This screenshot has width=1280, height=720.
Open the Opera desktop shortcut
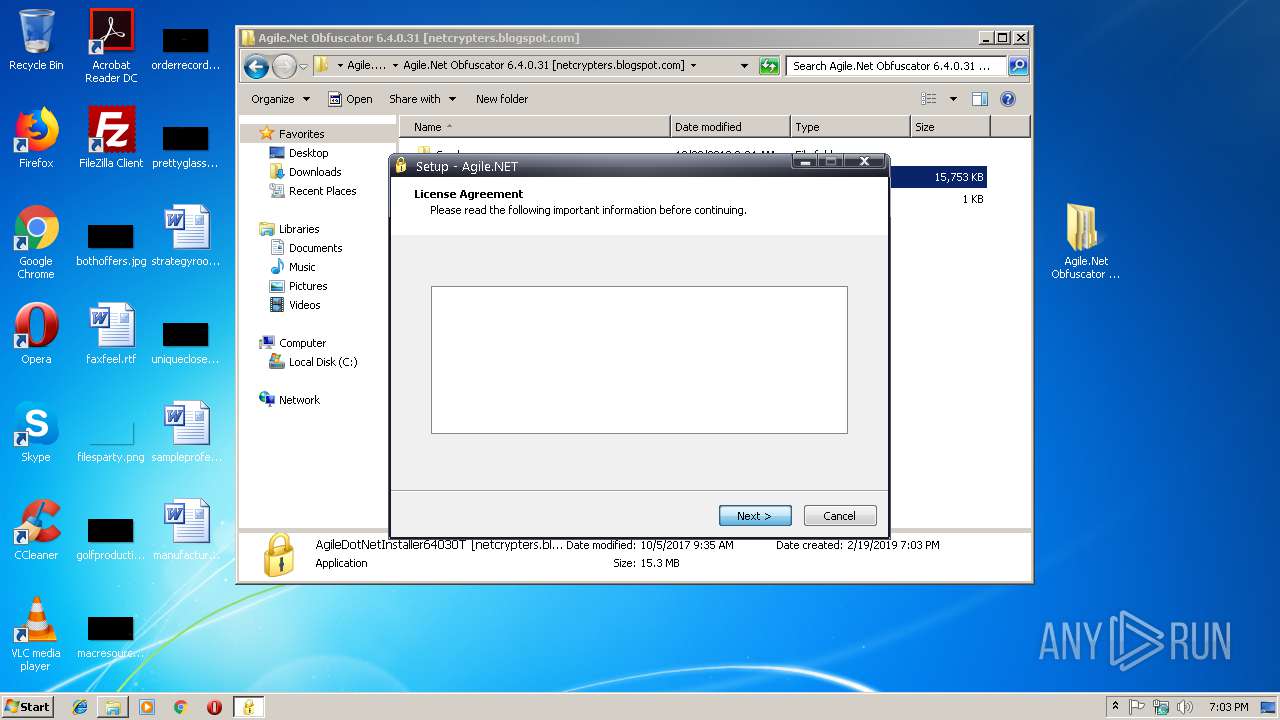(x=36, y=334)
